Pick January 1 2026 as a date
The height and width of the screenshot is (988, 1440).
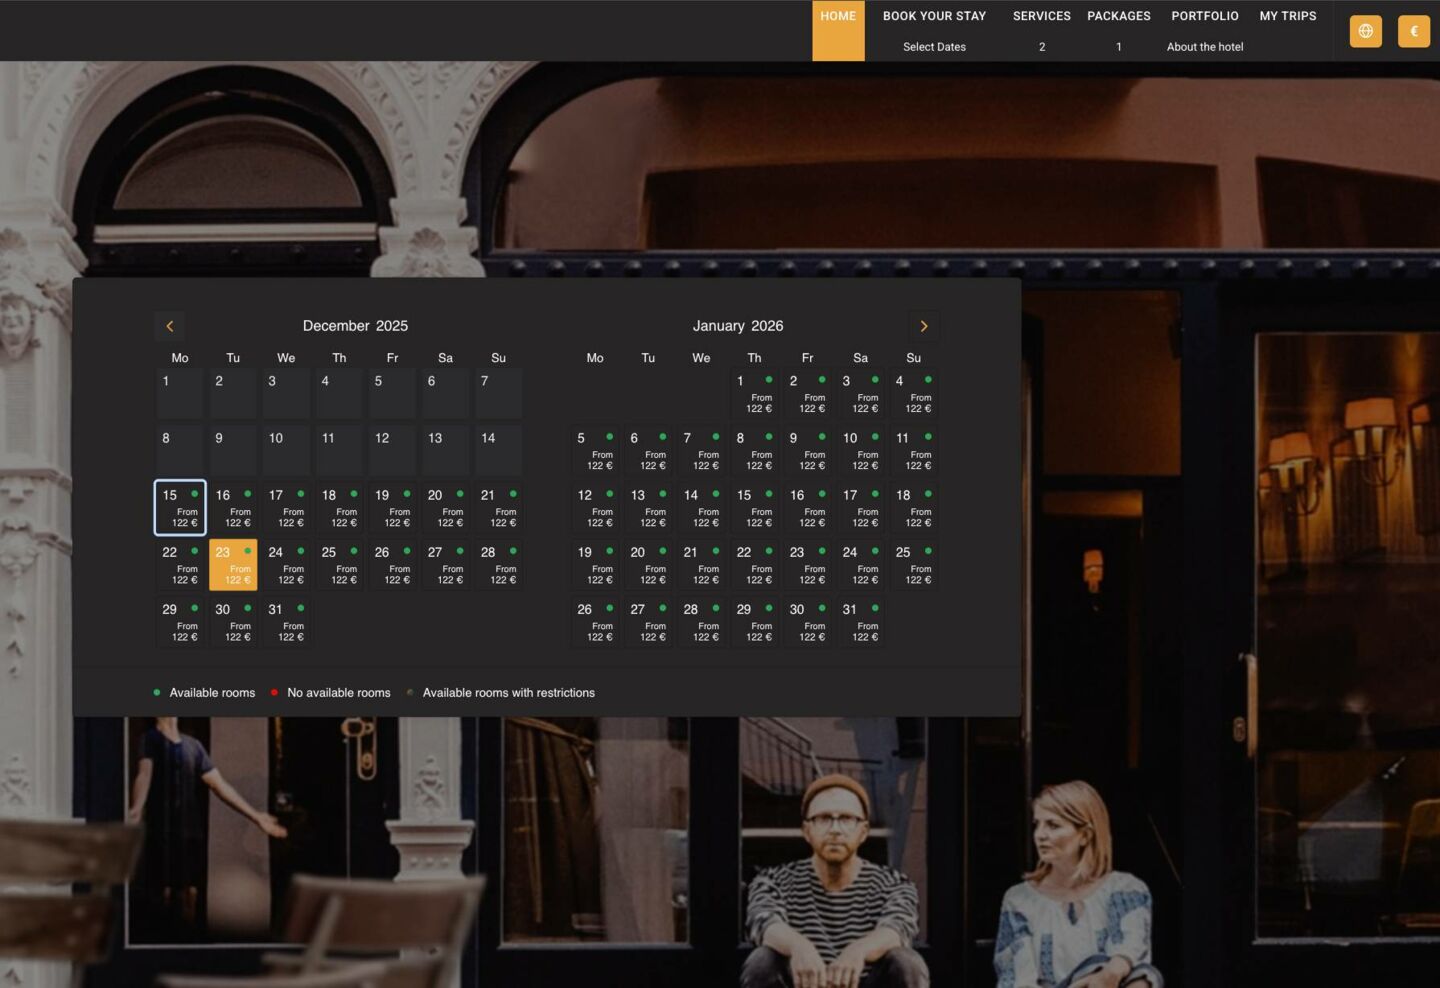754,394
